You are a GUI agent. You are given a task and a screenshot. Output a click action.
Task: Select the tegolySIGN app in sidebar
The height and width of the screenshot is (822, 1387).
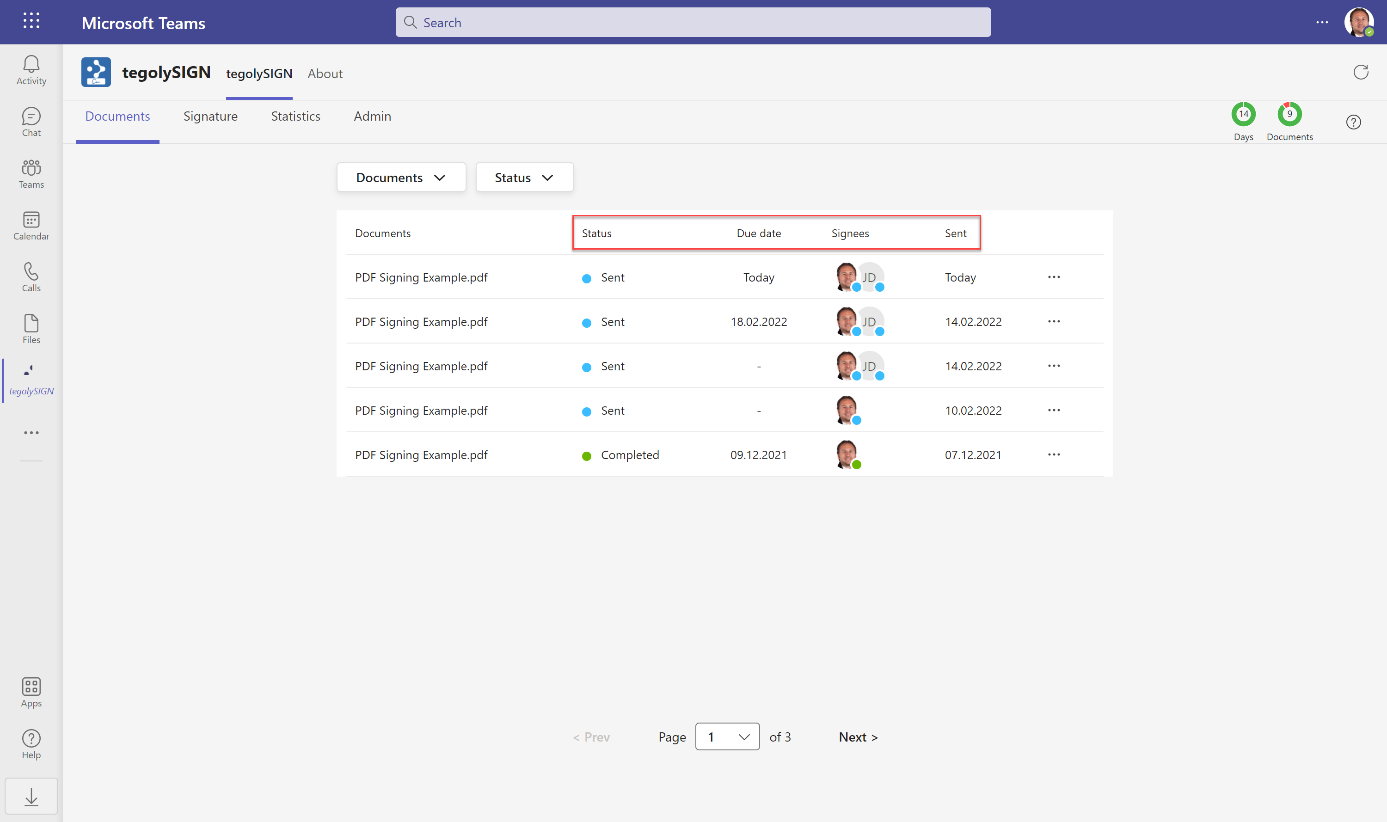tap(31, 380)
